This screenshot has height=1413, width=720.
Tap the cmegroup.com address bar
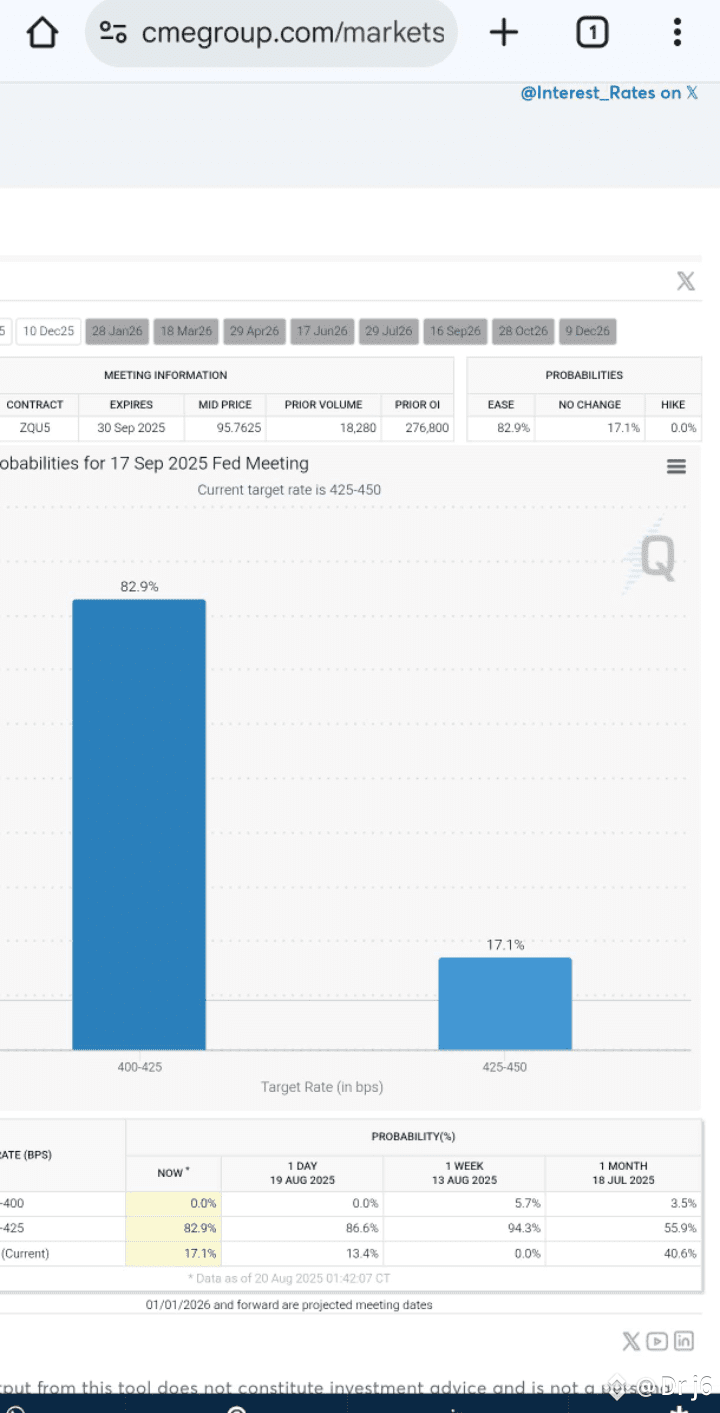click(x=272, y=33)
